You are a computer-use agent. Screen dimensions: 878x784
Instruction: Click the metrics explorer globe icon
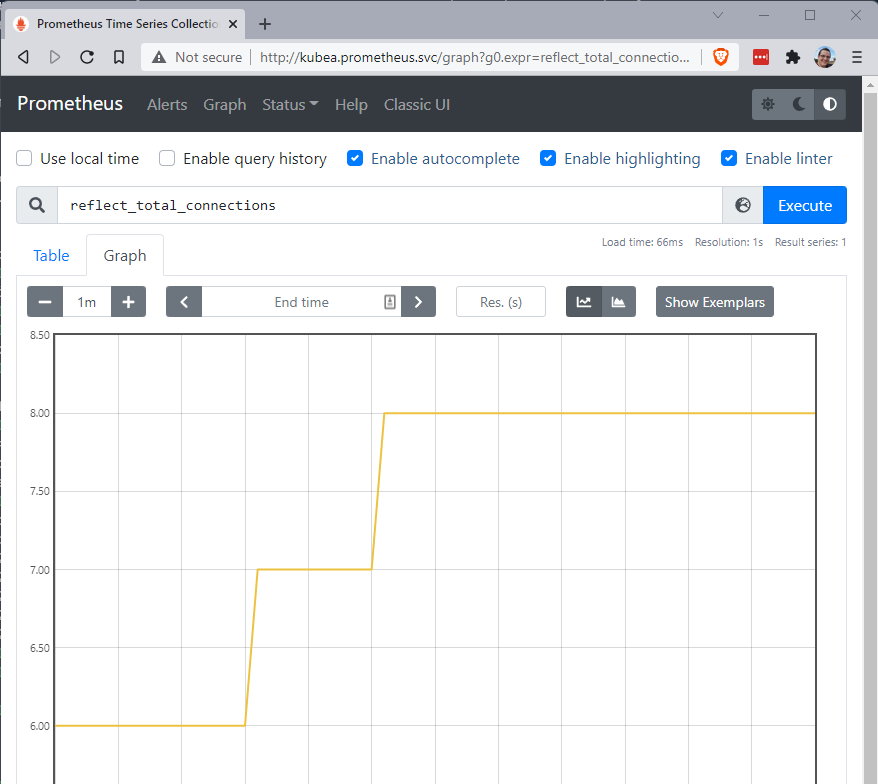(x=742, y=205)
